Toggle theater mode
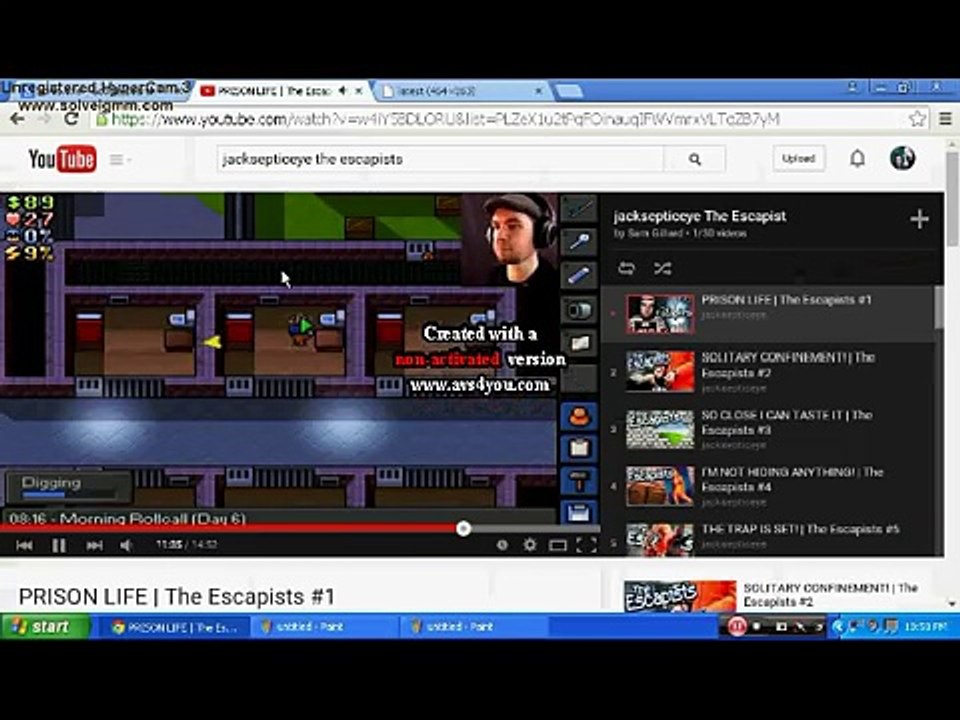Viewport: 960px width, 720px height. pyautogui.click(x=558, y=545)
